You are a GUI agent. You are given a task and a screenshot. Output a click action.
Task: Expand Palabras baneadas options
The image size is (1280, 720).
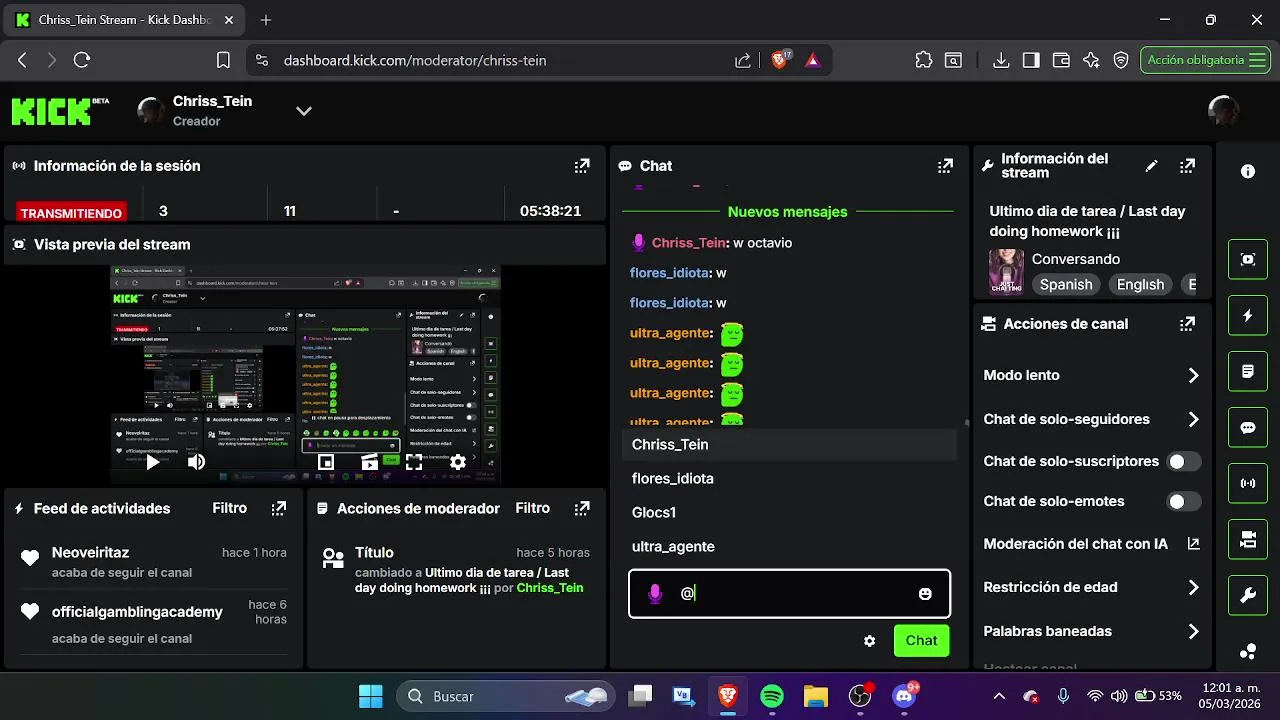tap(1193, 631)
